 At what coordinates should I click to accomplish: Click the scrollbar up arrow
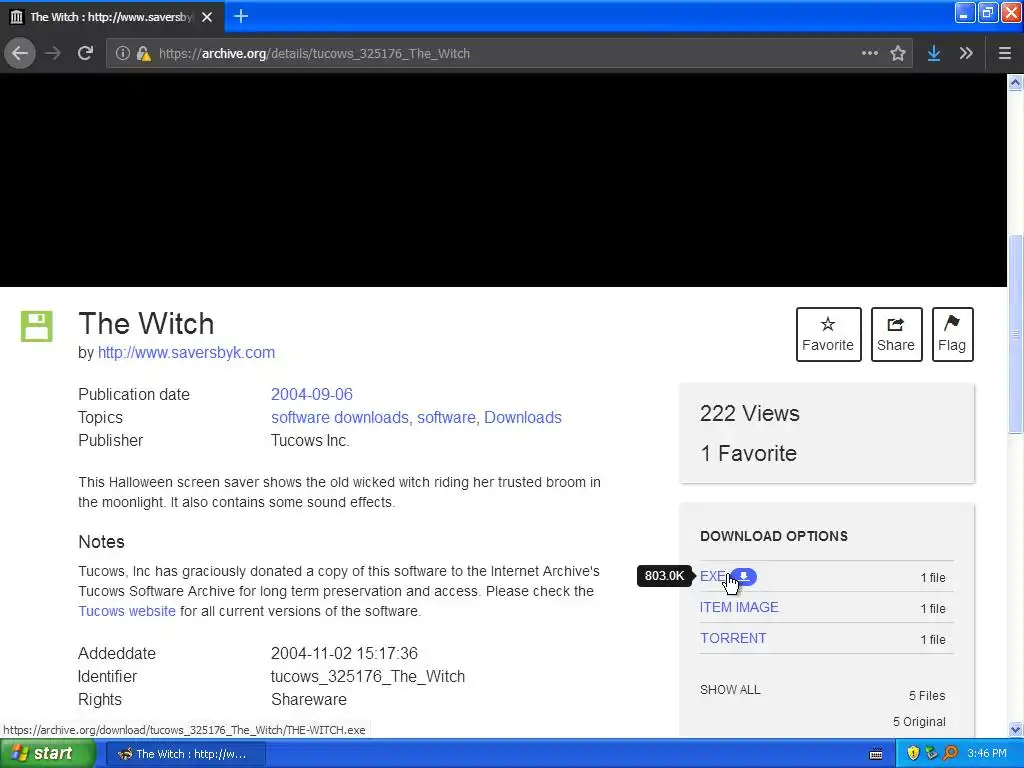(x=1016, y=83)
